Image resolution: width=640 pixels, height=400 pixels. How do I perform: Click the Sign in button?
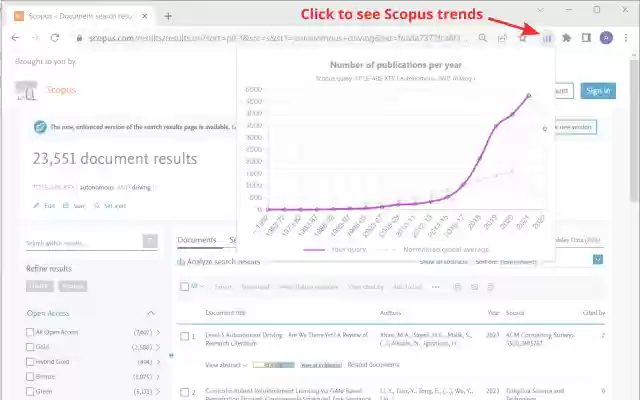tap(598, 91)
